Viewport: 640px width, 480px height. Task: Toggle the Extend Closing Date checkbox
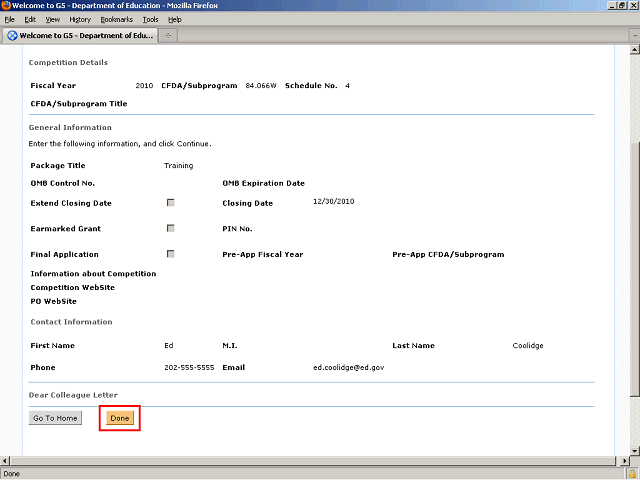tap(171, 202)
